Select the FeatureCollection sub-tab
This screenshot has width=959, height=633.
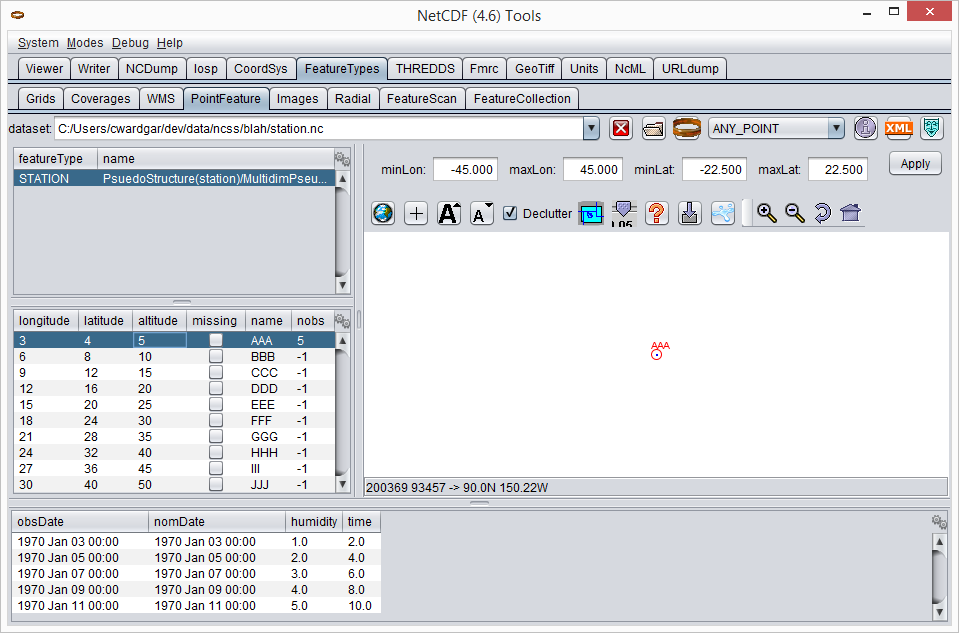(522, 99)
